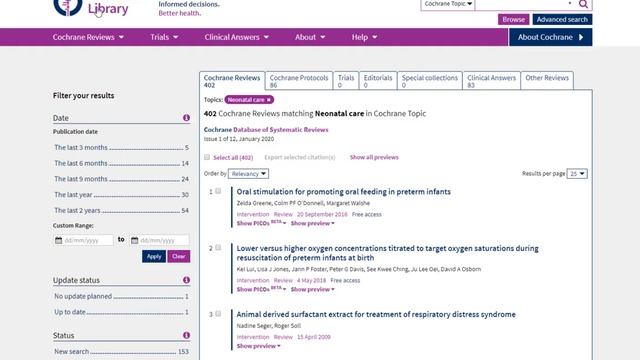Expand Show preview for oral stimulation review

pyautogui.click(x=313, y=223)
